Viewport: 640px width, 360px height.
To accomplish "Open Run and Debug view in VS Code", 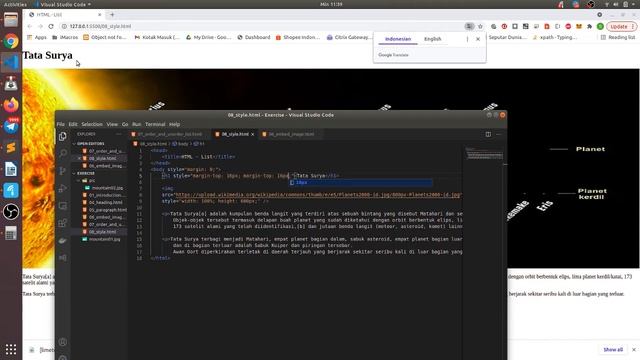I will point(62,188).
